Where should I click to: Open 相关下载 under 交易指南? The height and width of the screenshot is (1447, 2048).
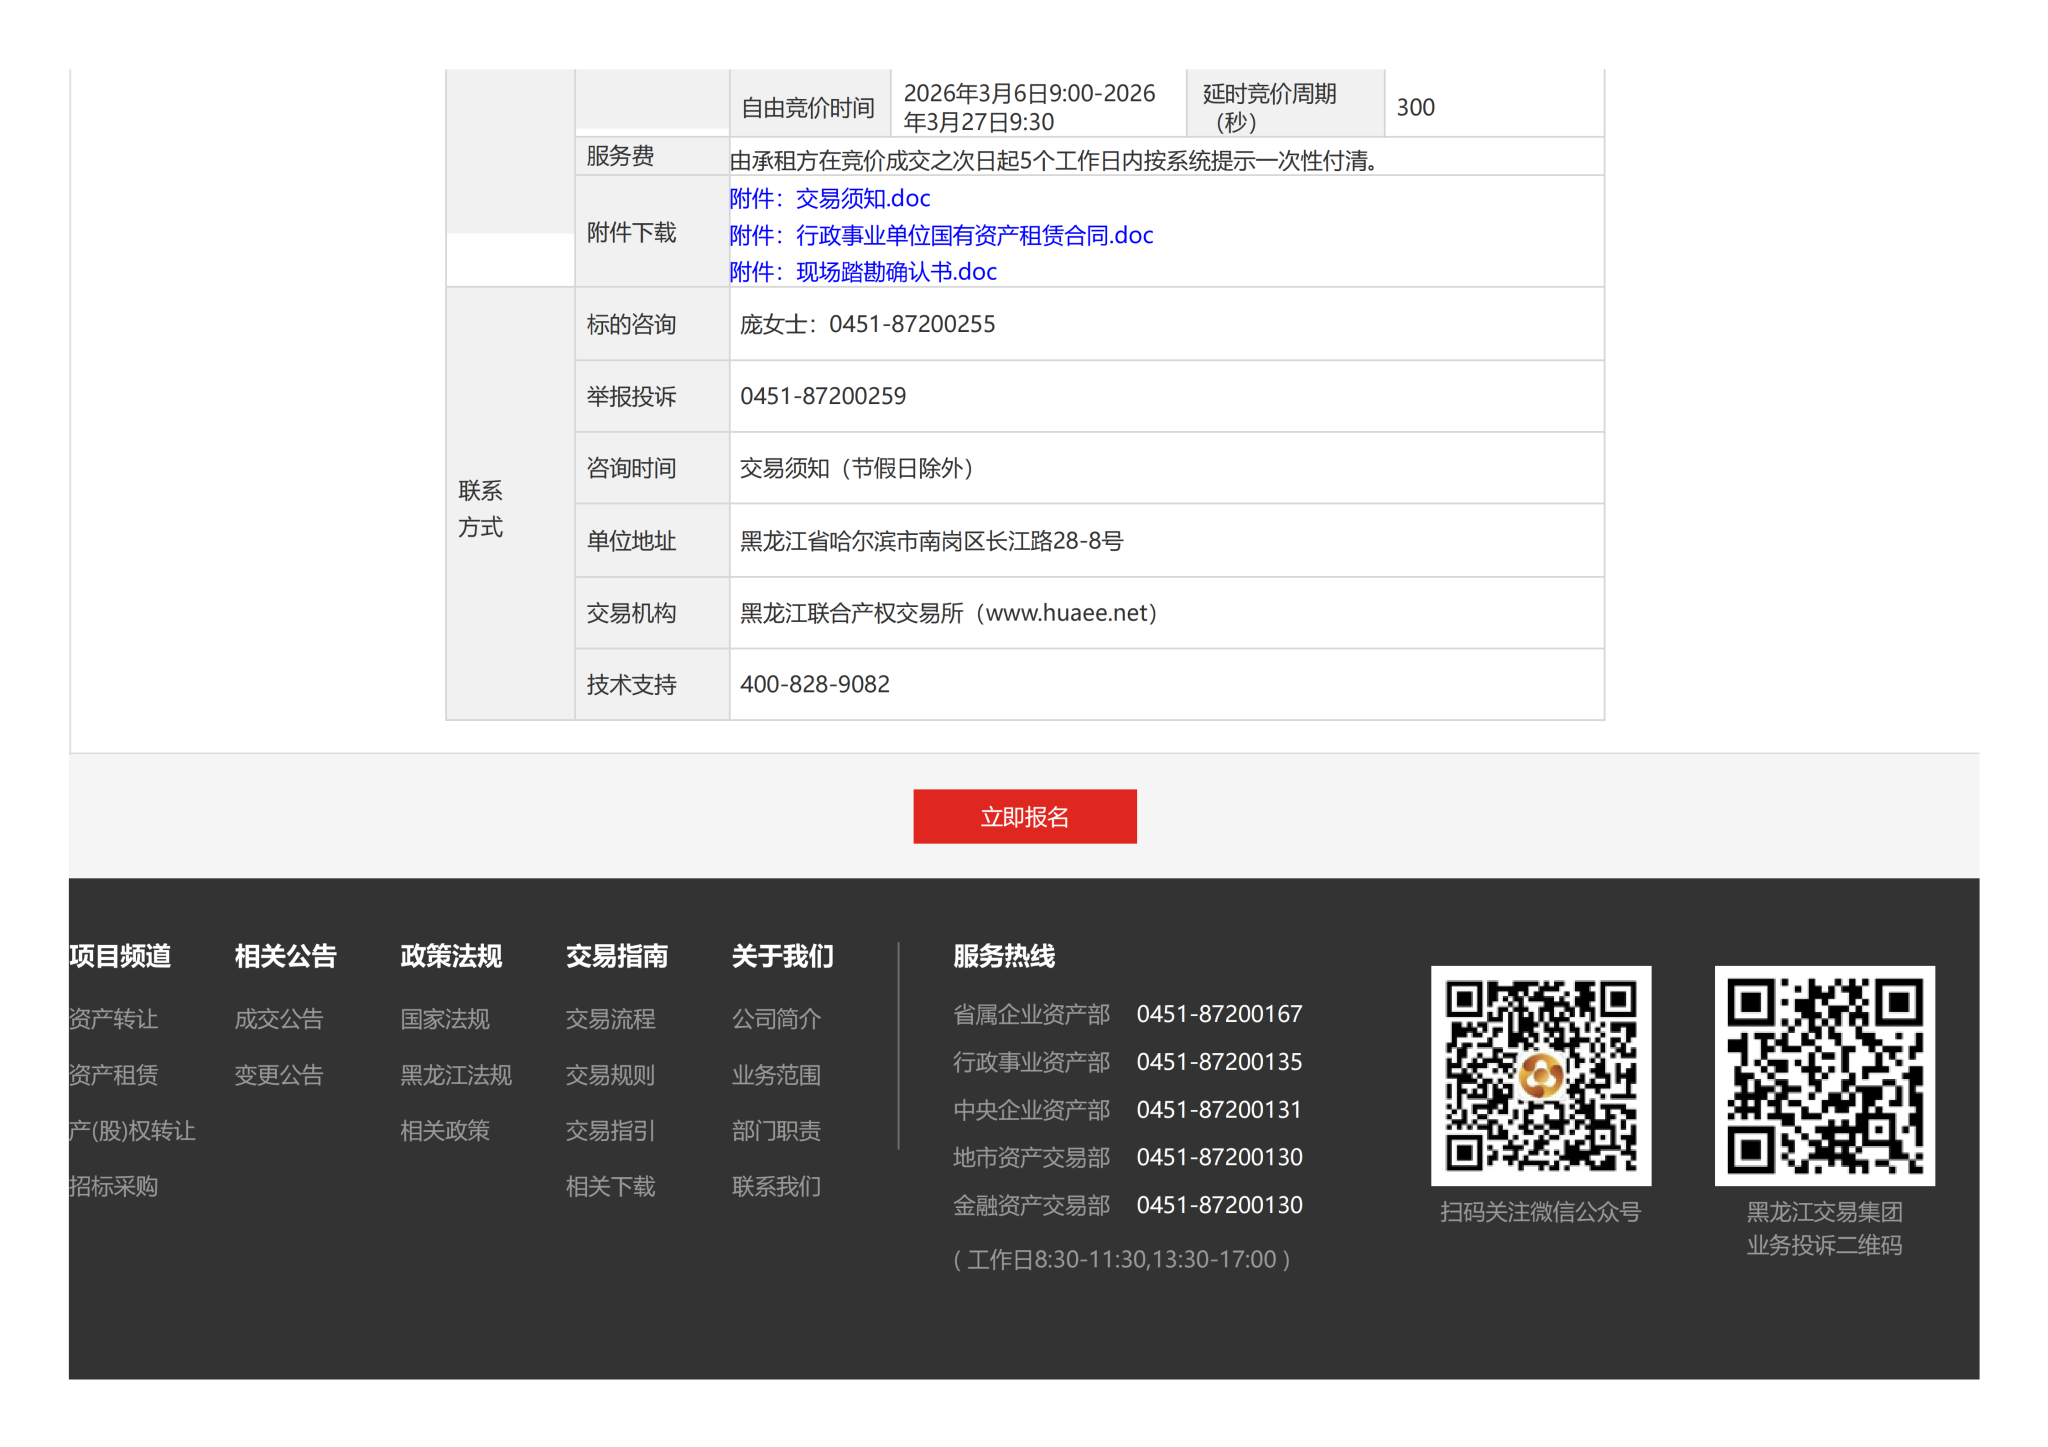pyautogui.click(x=610, y=1186)
